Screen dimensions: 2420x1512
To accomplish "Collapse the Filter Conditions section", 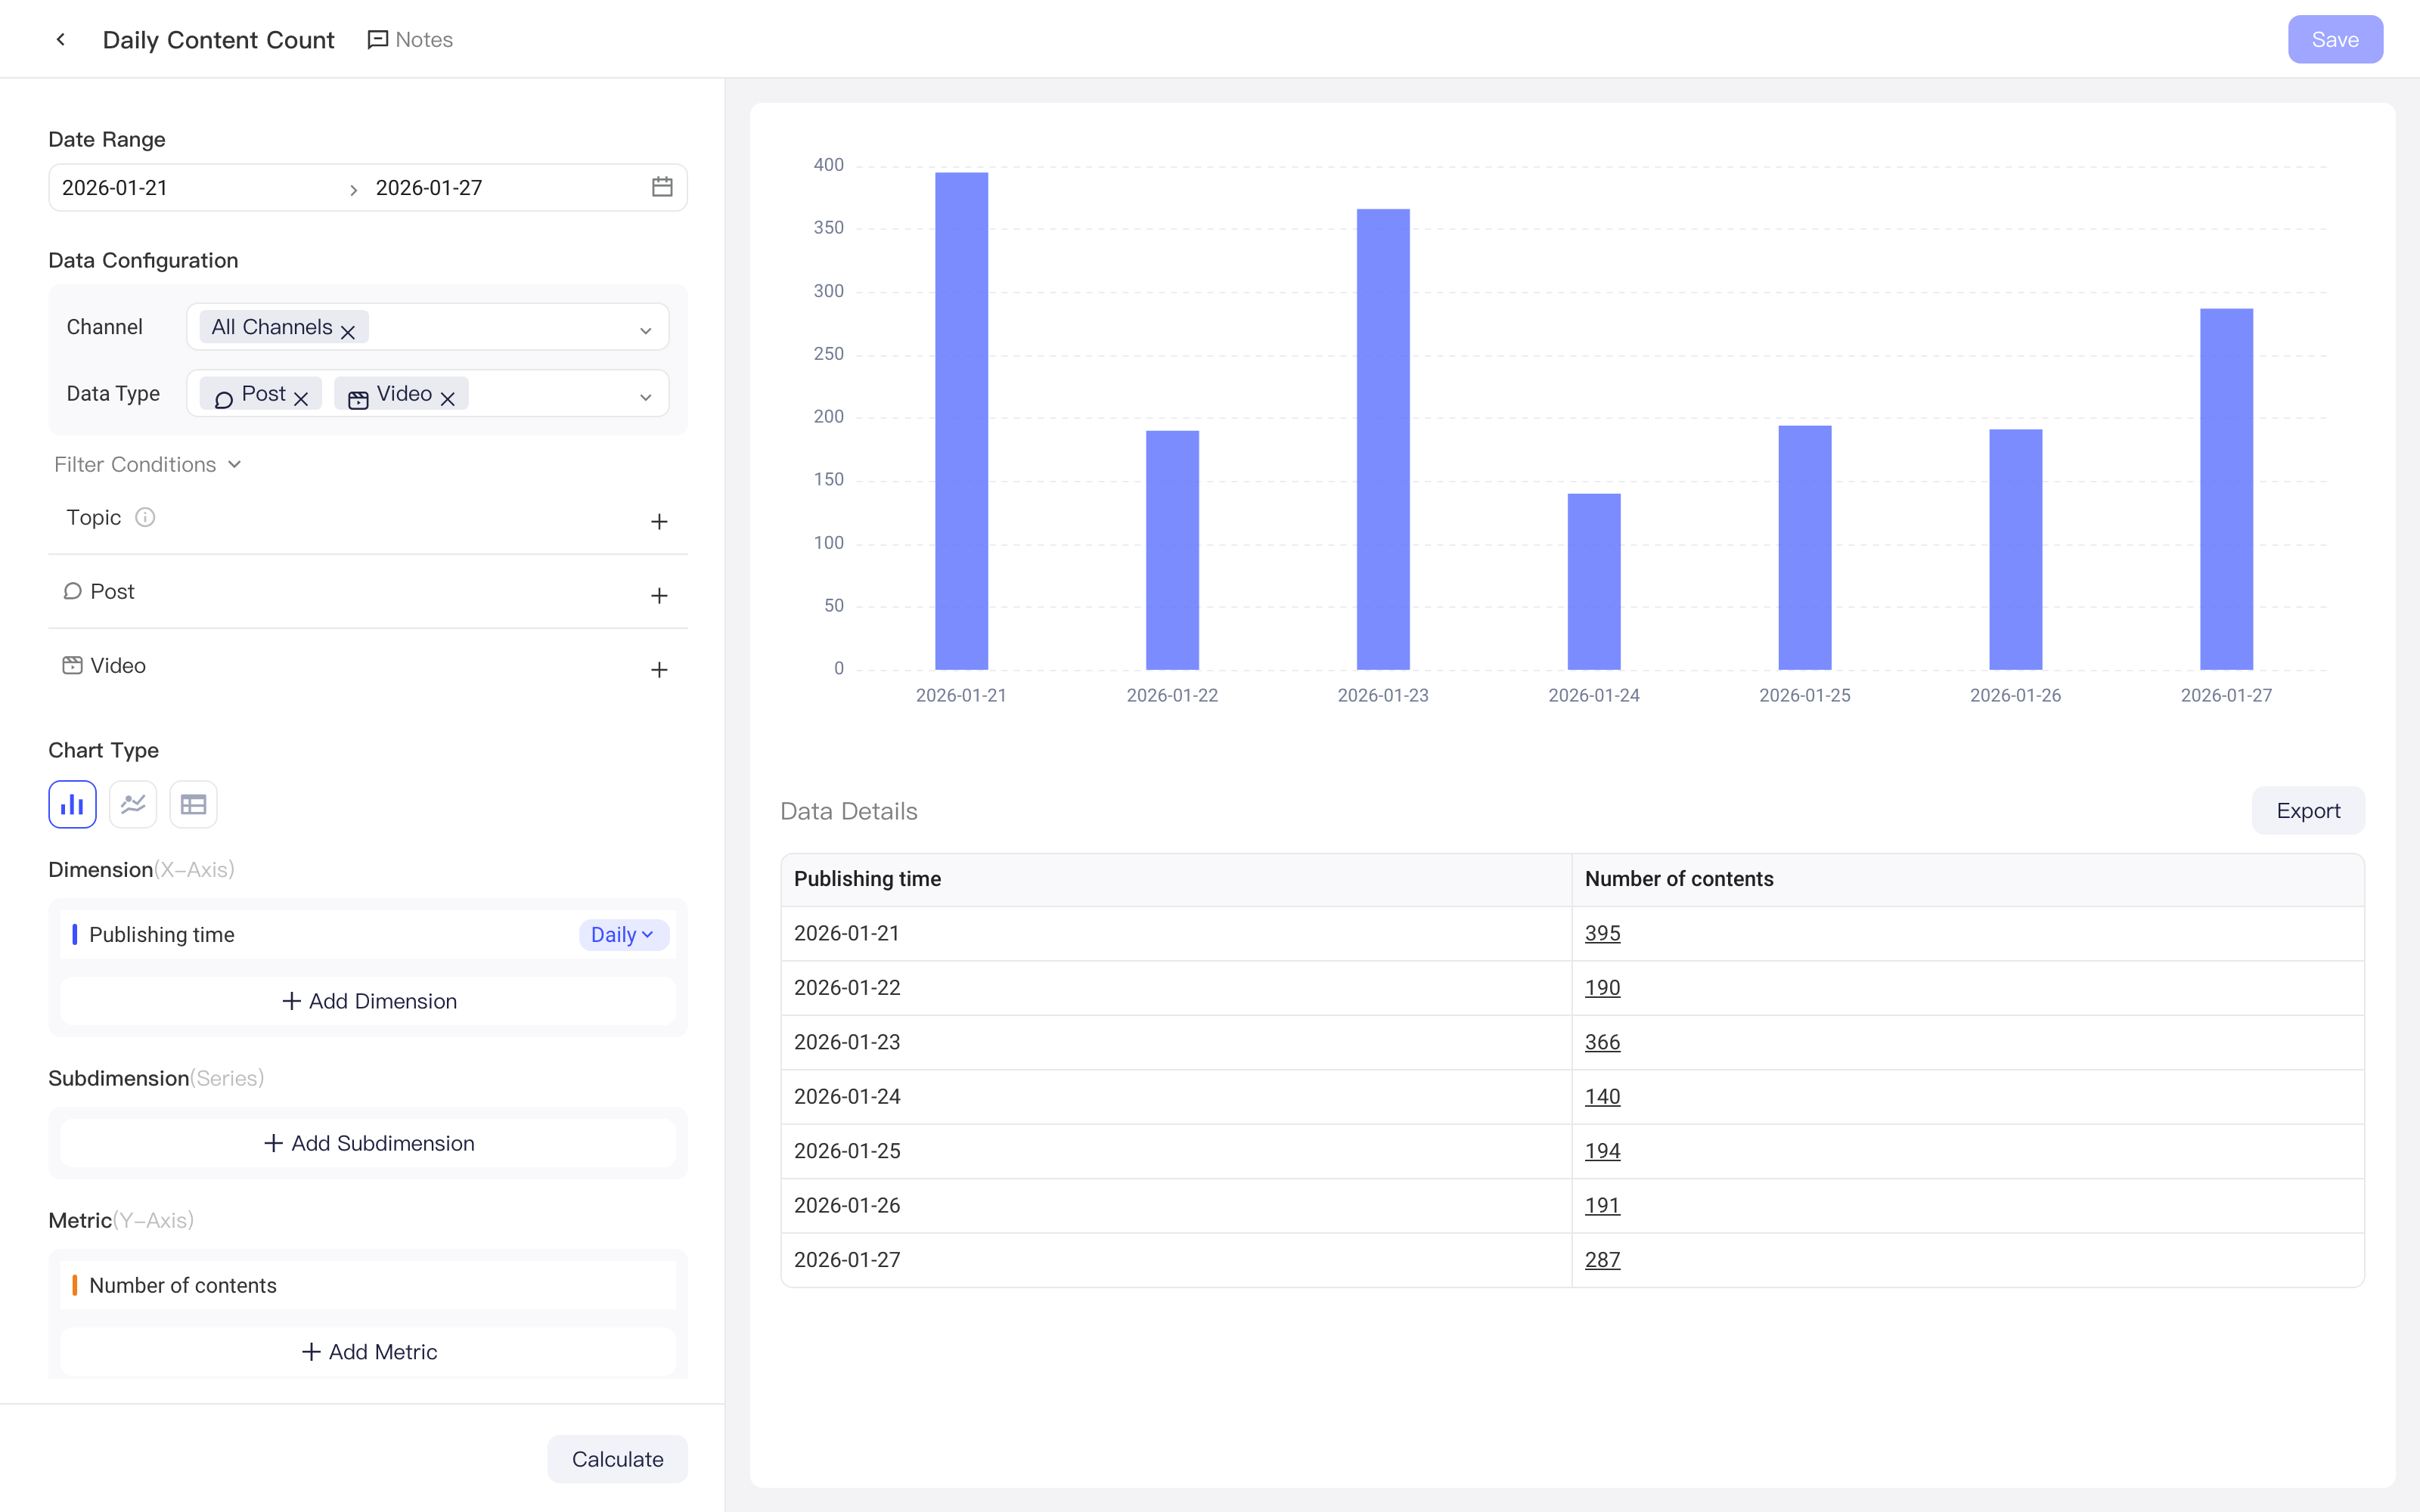I will pyautogui.click(x=148, y=464).
